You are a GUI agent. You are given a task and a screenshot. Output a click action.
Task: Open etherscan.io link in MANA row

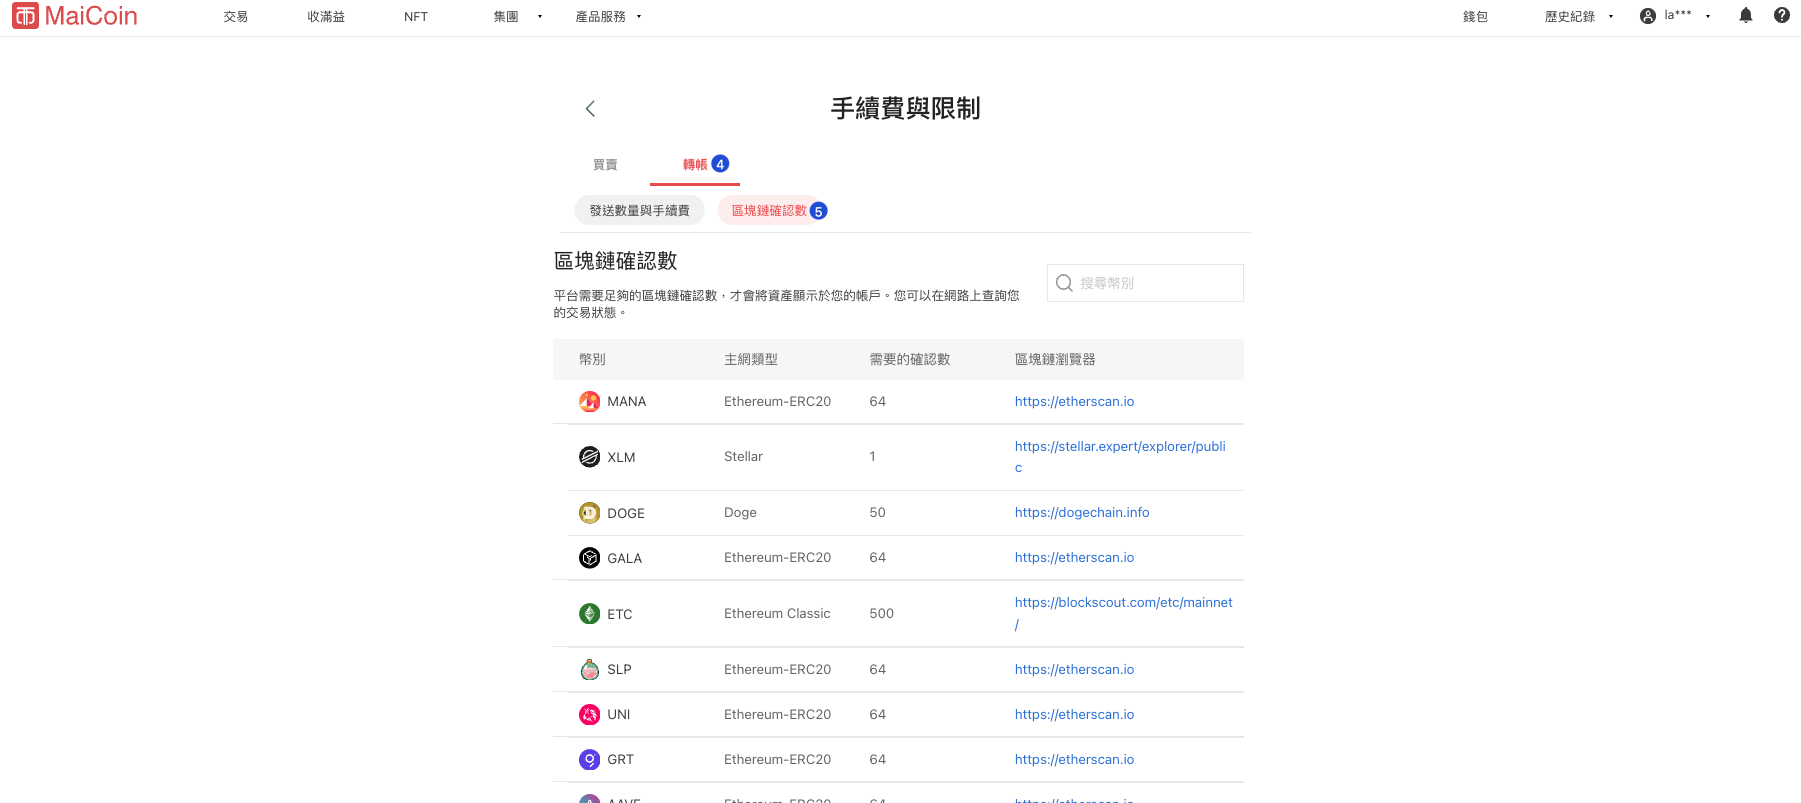tap(1074, 402)
